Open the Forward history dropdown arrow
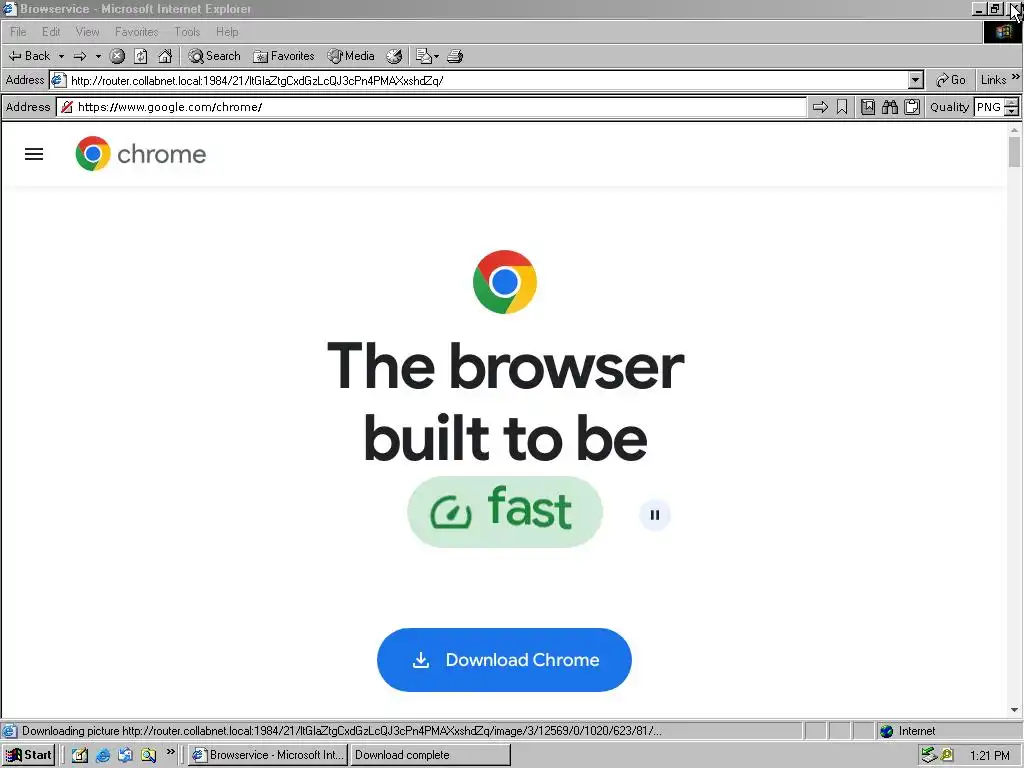This screenshot has height=768, width=1024. pos(99,56)
